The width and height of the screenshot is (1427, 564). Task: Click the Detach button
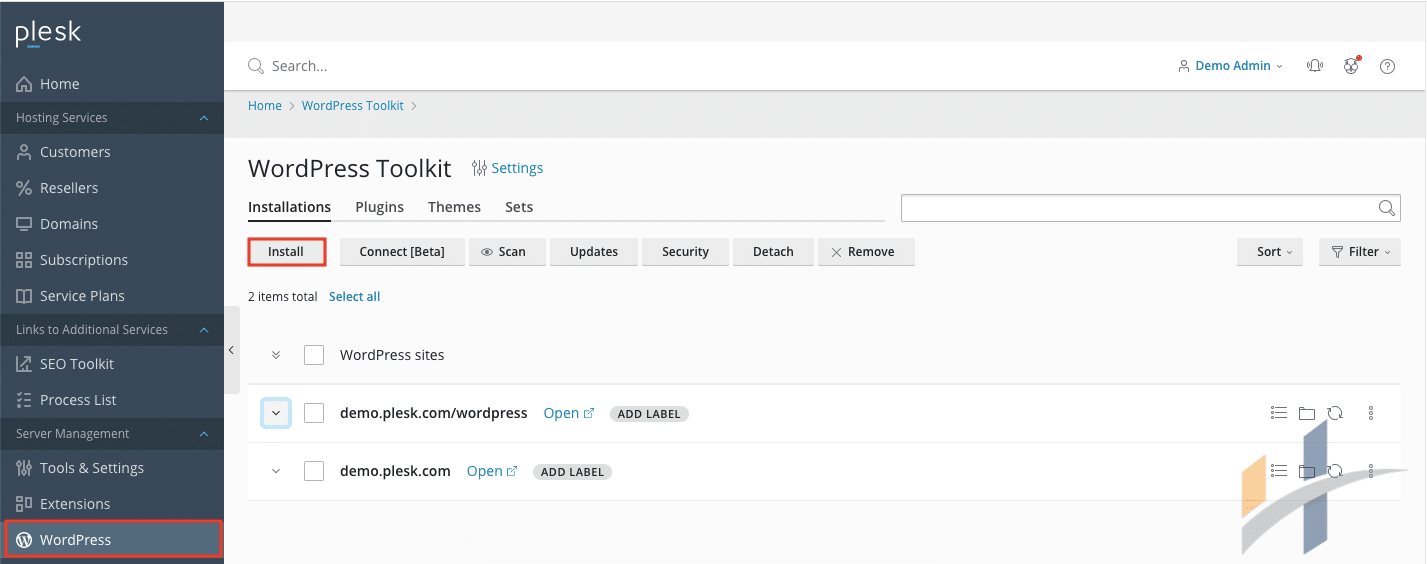coord(773,252)
